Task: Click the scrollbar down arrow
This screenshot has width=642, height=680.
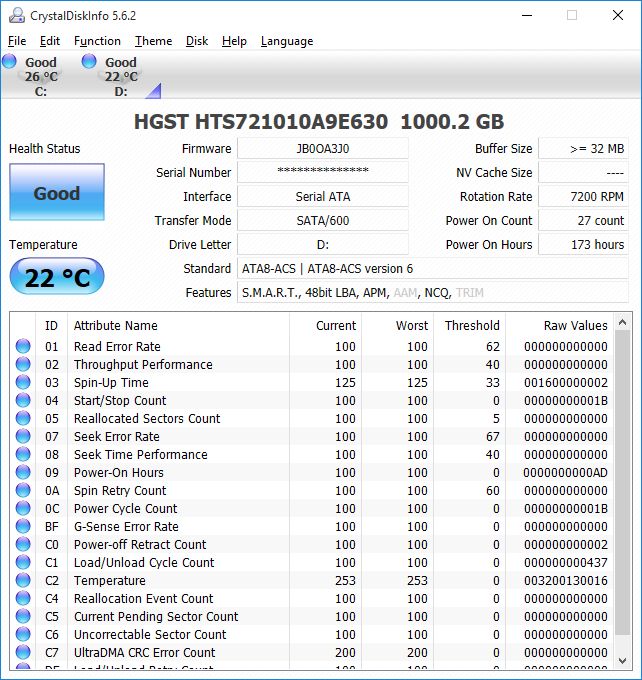Action: pos(622,661)
